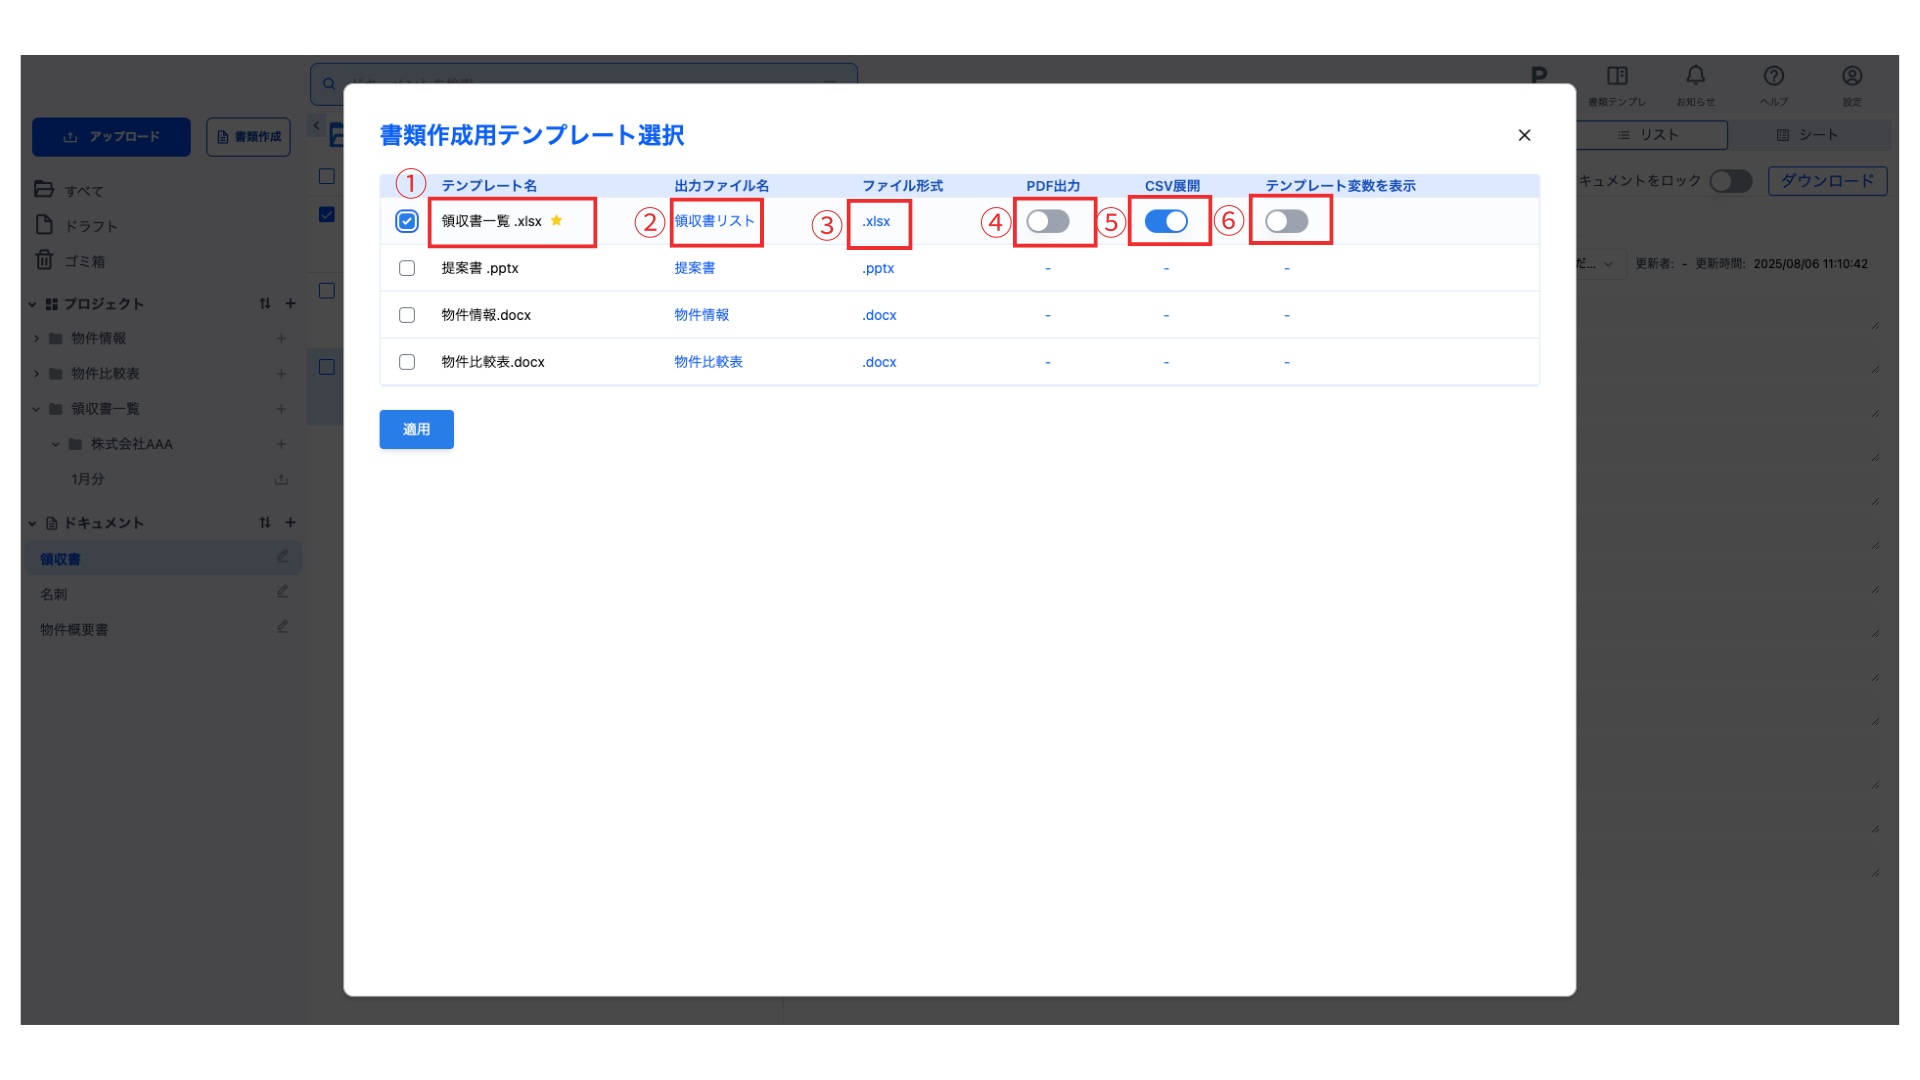This screenshot has width=1920, height=1080.
Task: Click the plus icon beside プロジェクト
Action: [x=290, y=304]
